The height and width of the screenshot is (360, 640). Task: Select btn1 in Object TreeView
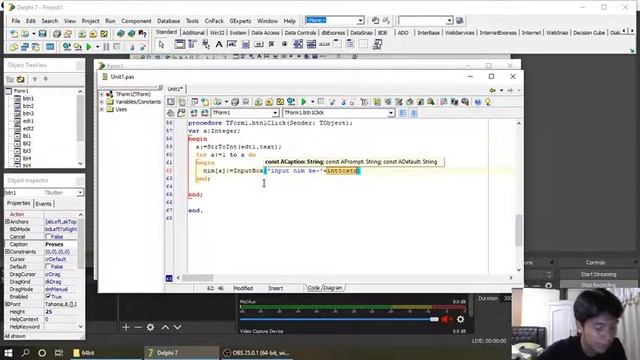[x=28, y=98]
